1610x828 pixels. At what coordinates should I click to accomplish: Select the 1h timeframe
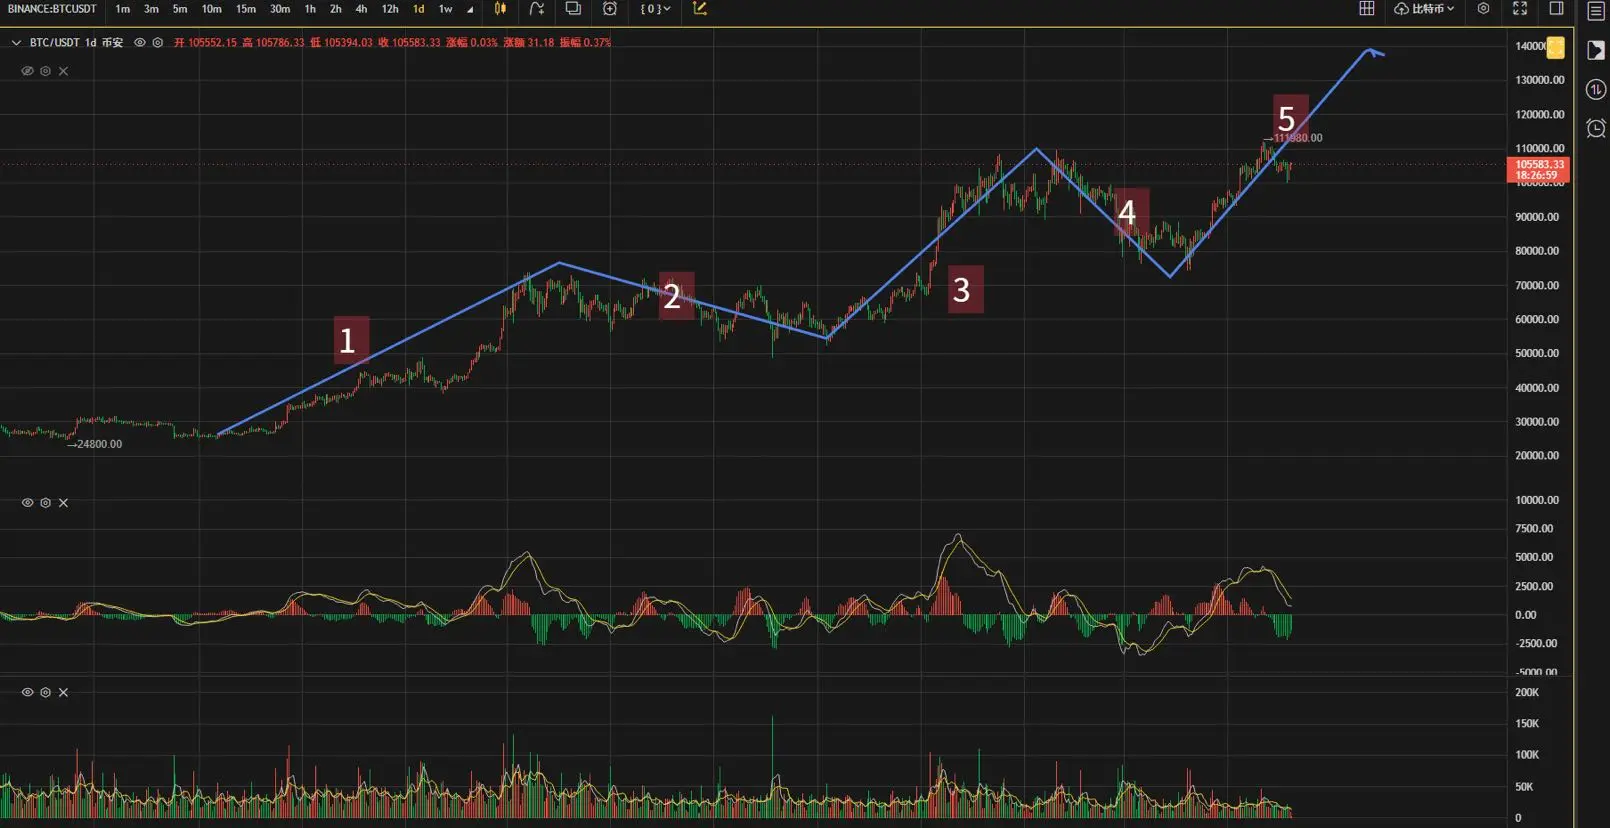[310, 9]
